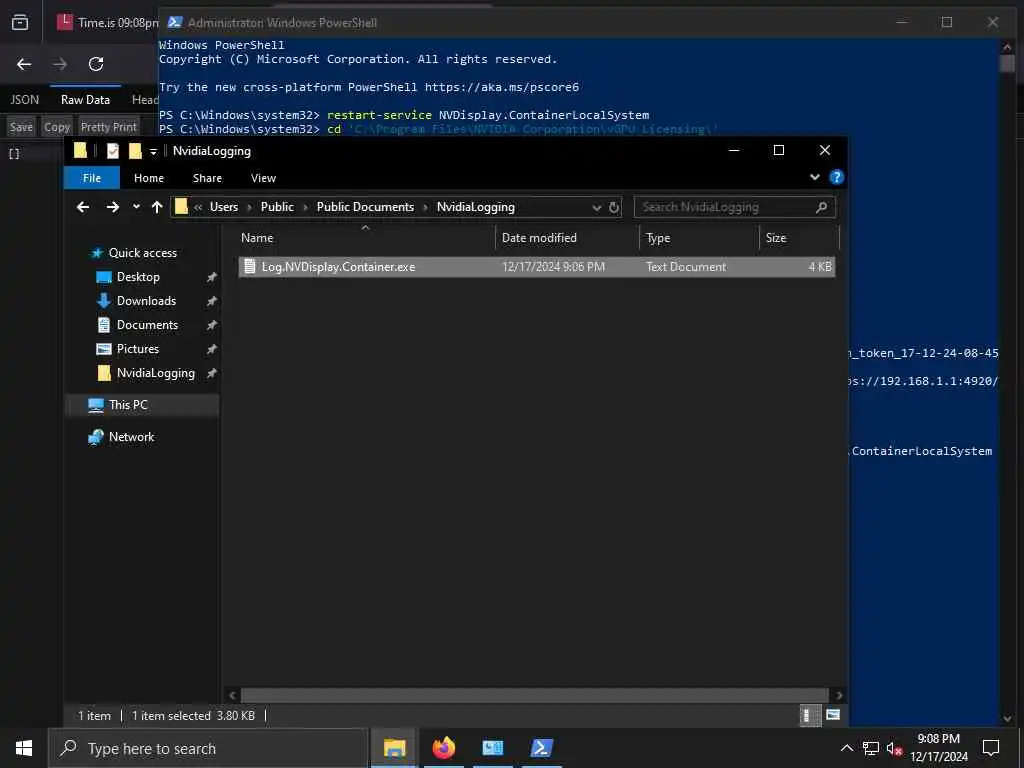Image resolution: width=1024 pixels, height=768 pixels.
Task: Expand the Explorer ribbon chevron
Action: click(815, 177)
